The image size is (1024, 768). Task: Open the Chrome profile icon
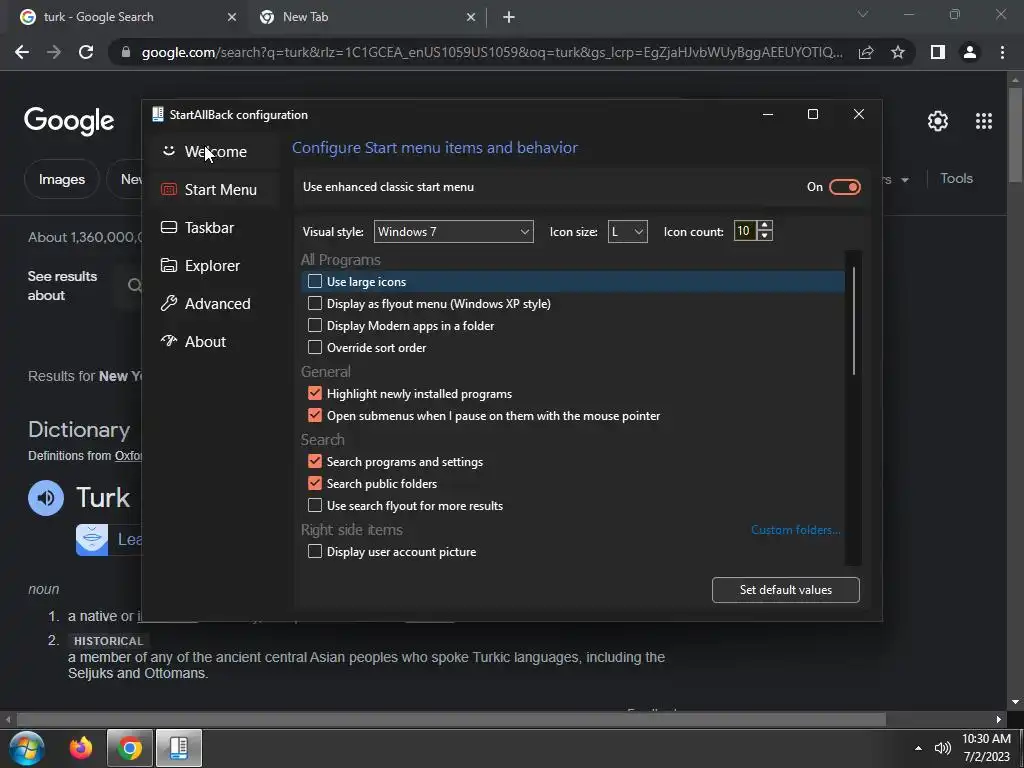tap(970, 52)
